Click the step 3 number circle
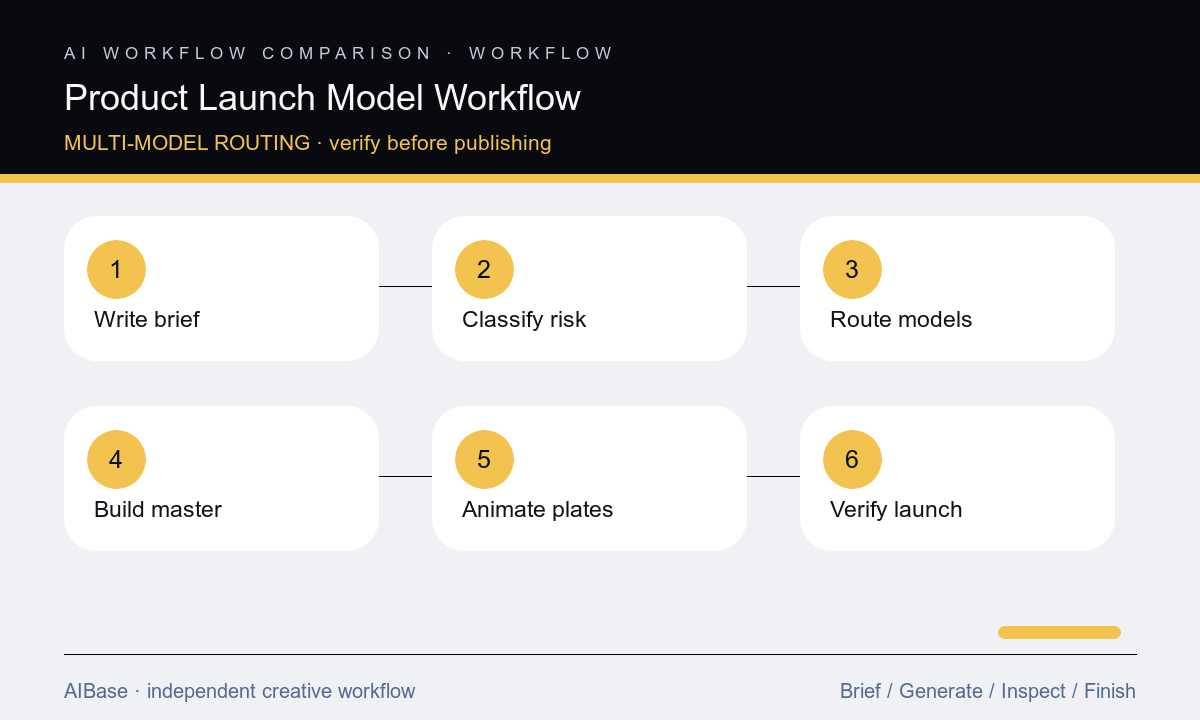This screenshot has width=1200, height=720. [x=852, y=269]
